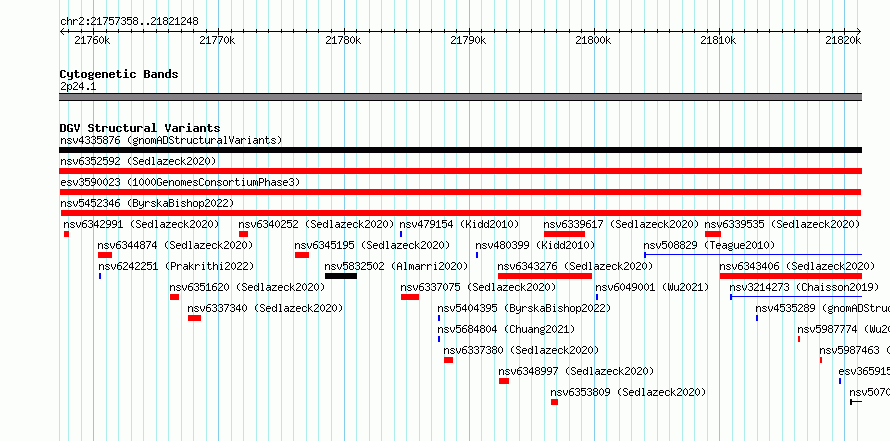This screenshot has height=441, width=890.
Task: Click the DGV Structural Variants track title
Action: click(140, 128)
